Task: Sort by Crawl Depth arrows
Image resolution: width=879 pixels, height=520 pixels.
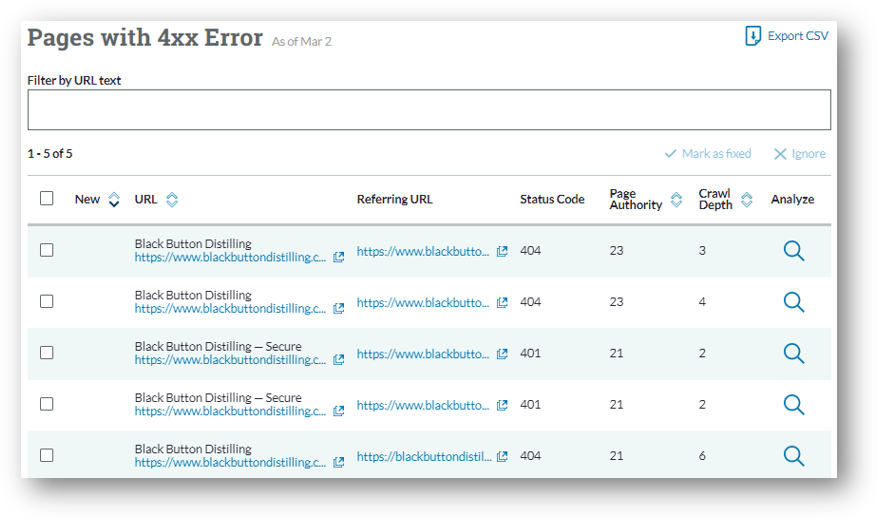Action: (746, 199)
